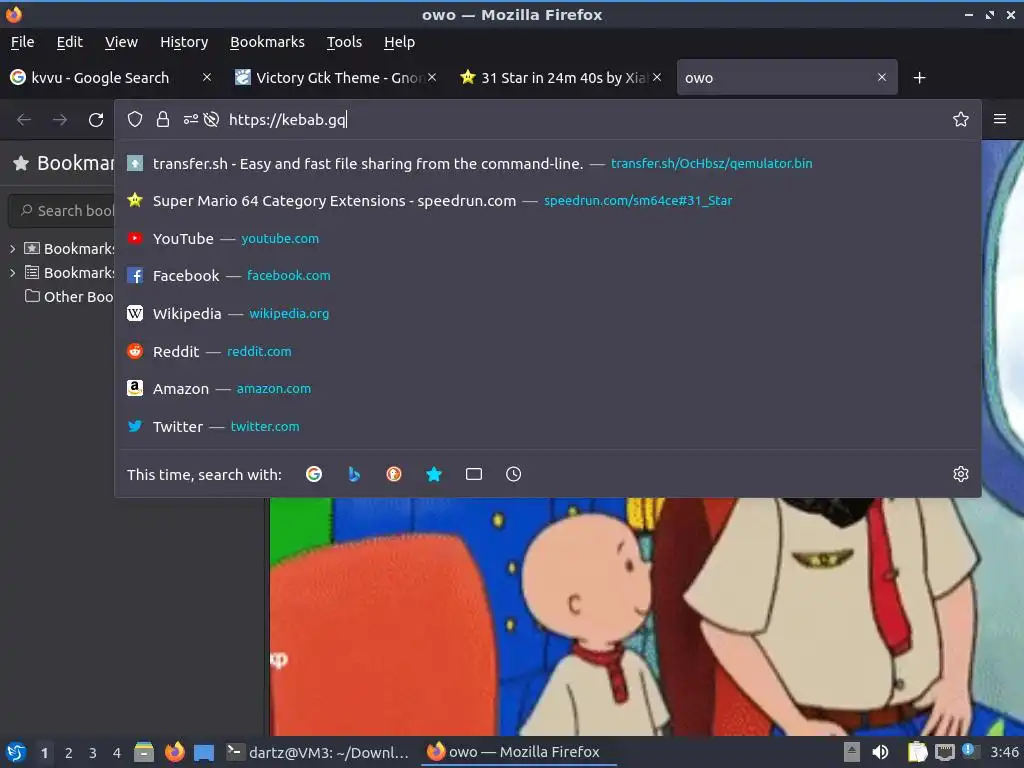This screenshot has width=1024, height=768.
Task: Launch the file manager from taskbar
Action: coord(144,752)
